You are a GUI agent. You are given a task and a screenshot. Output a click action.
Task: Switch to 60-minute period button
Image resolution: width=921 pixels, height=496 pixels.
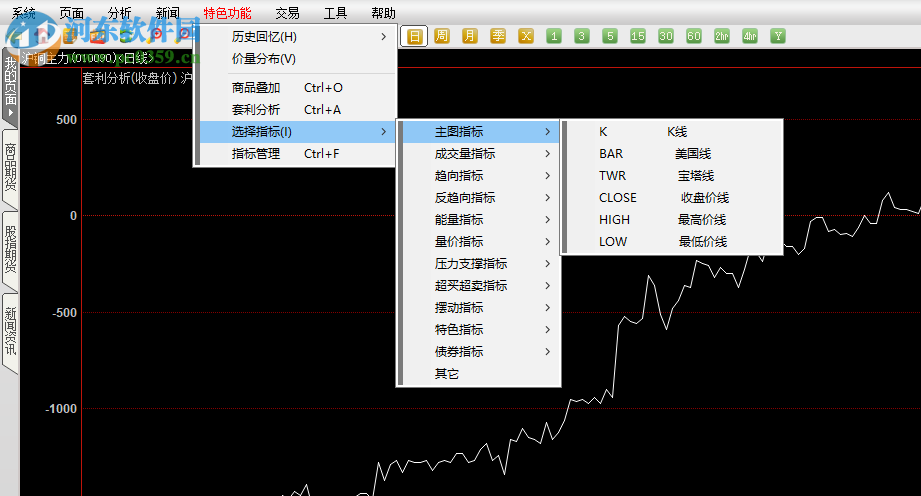point(694,36)
